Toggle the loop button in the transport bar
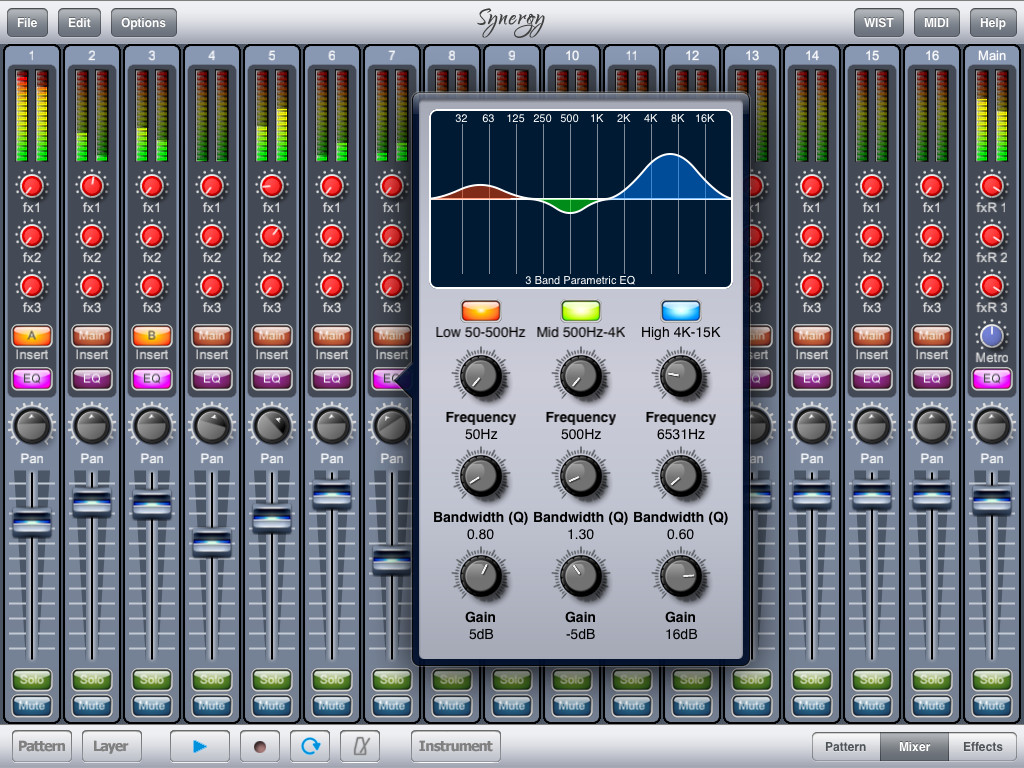 point(310,746)
